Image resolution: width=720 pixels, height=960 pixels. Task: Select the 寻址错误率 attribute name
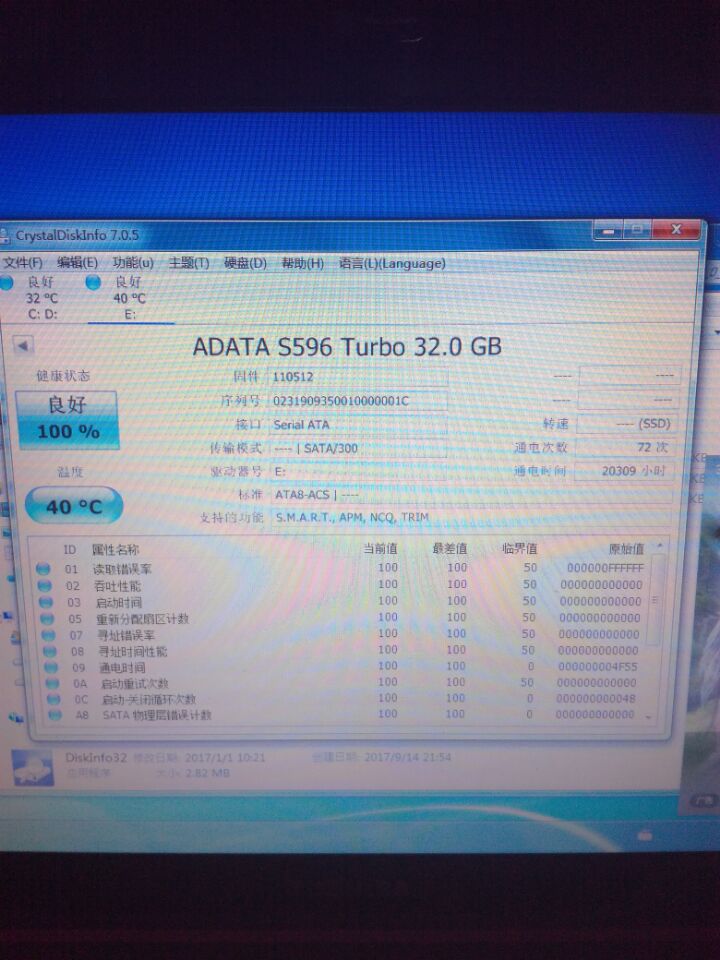(x=127, y=636)
